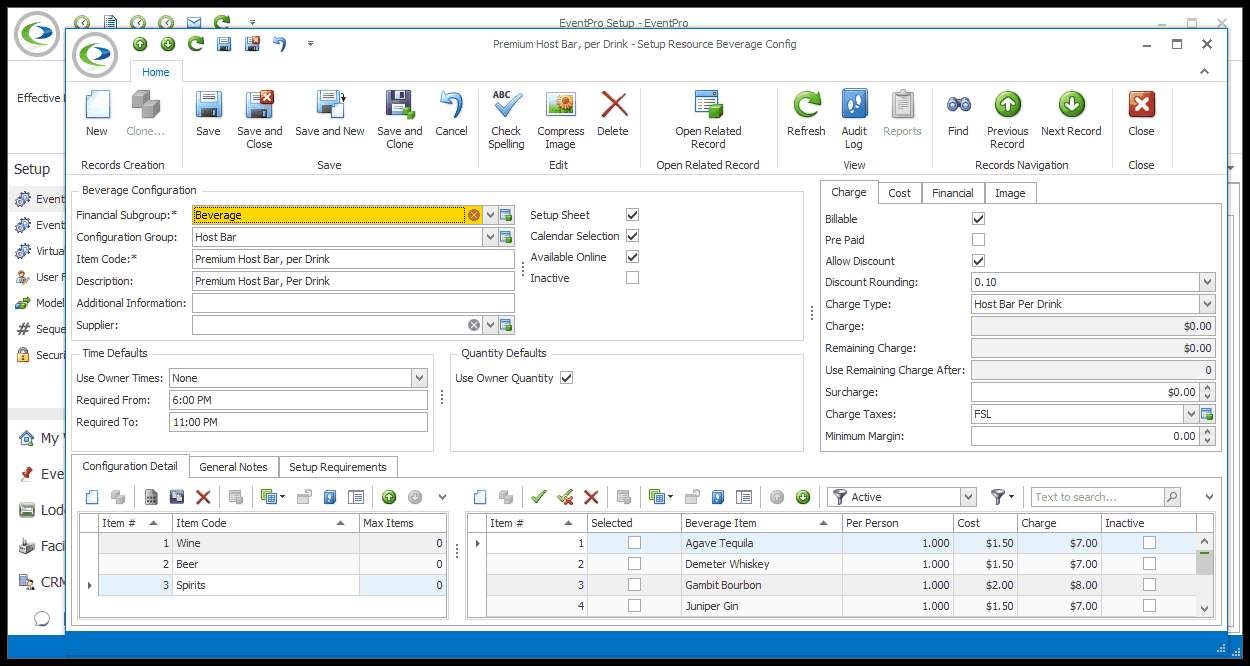Screen dimensions: 1250x666
Task: Click the quick access green up arrow icon
Action: coord(140,44)
